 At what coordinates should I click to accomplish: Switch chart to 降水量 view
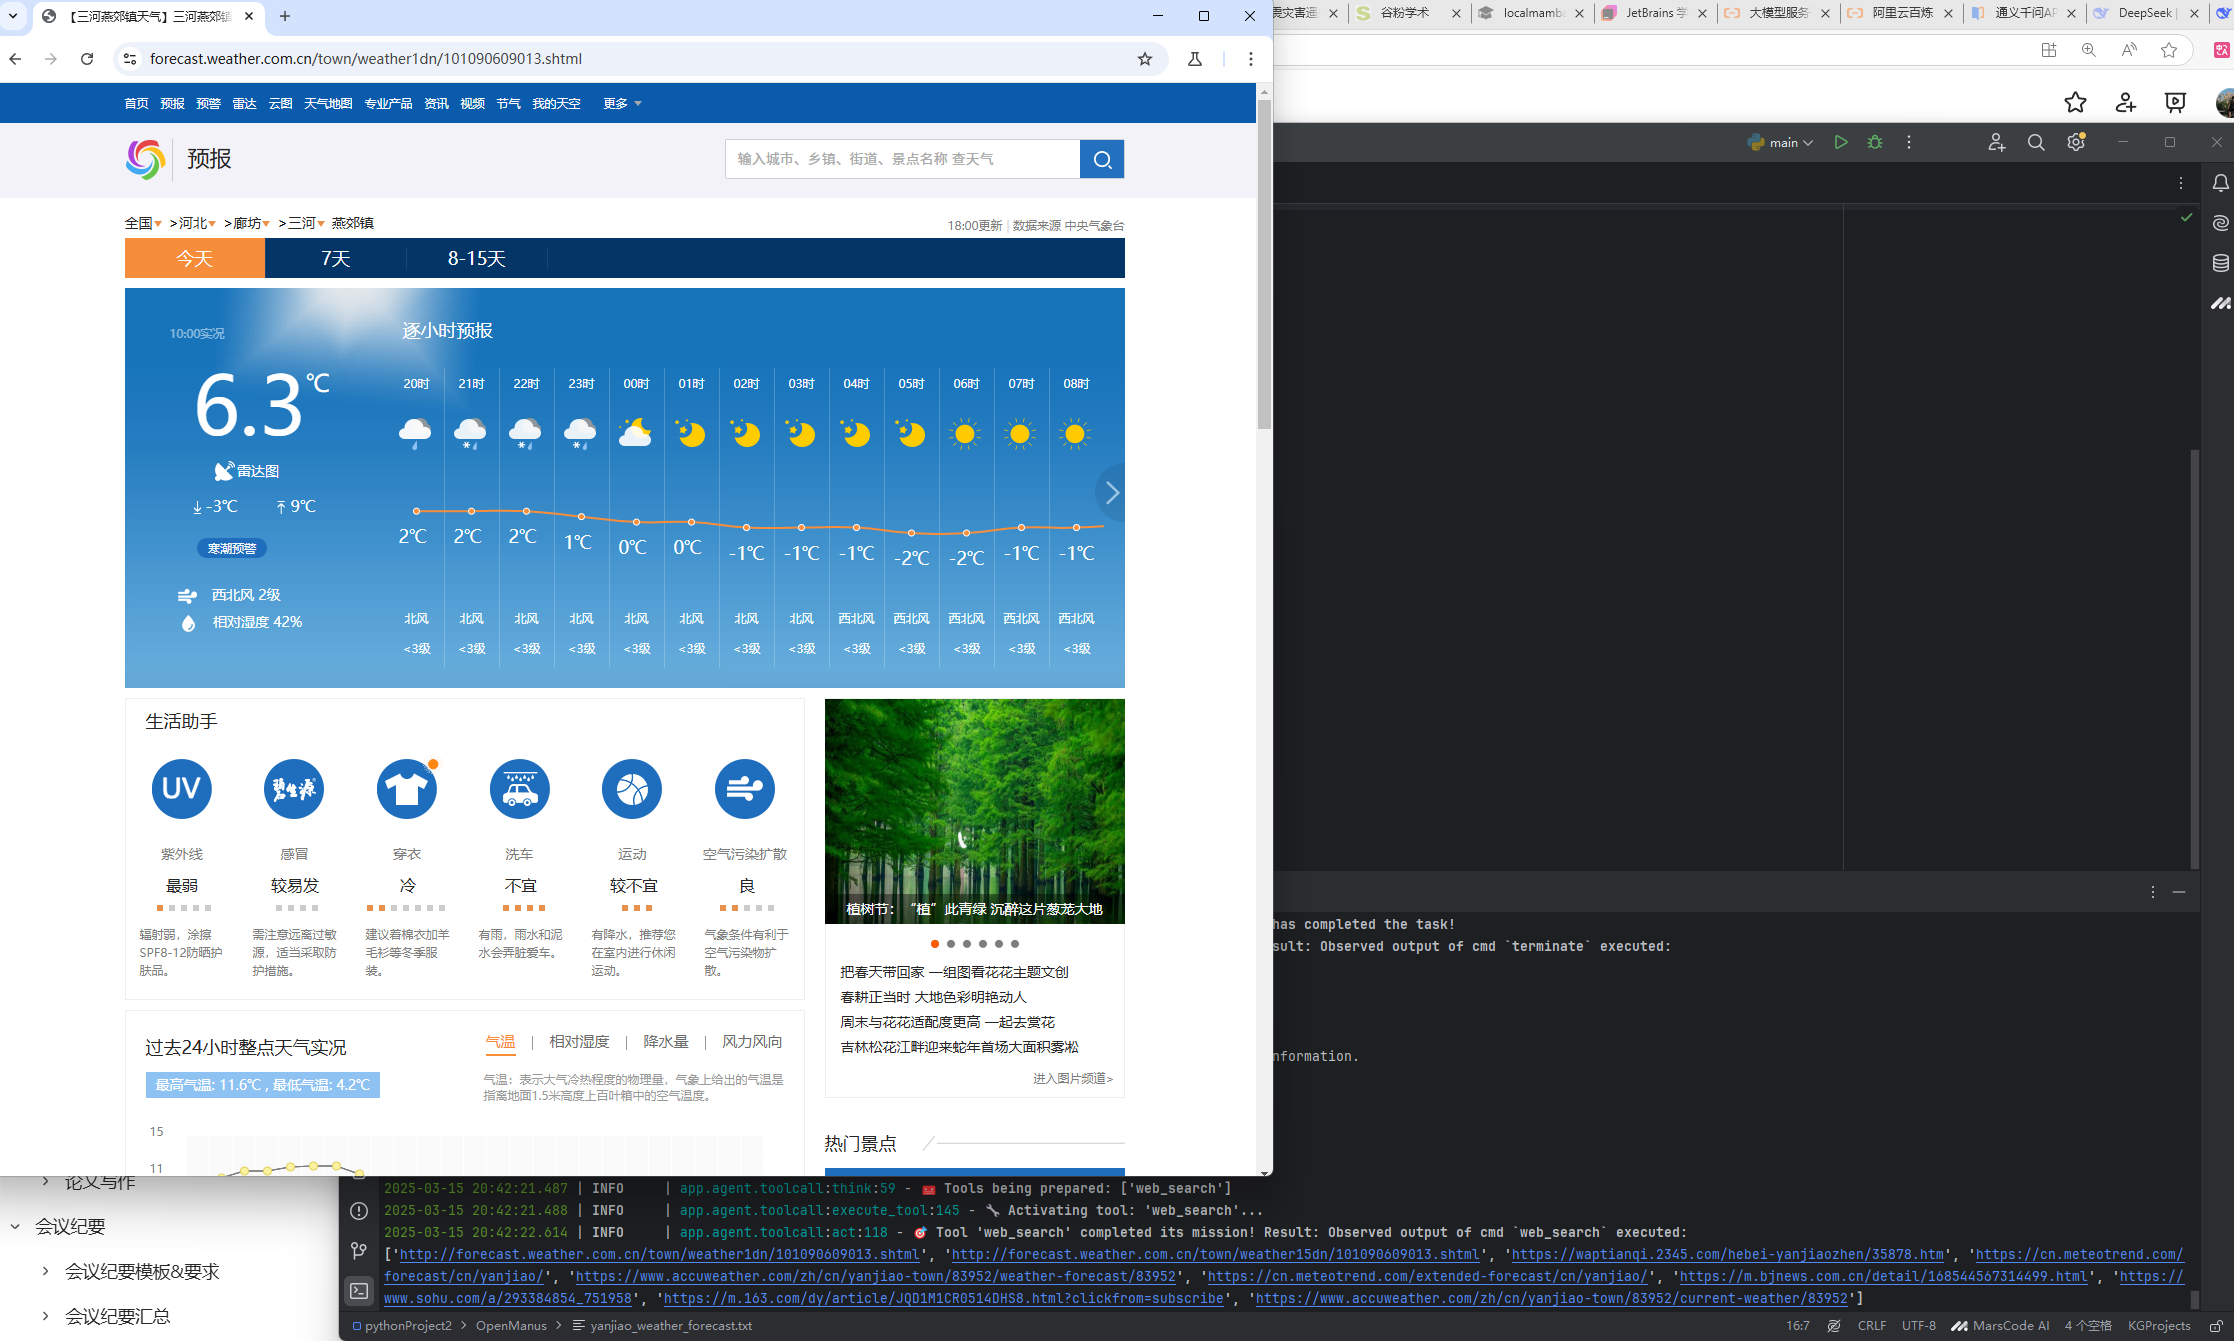pyautogui.click(x=665, y=1042)
